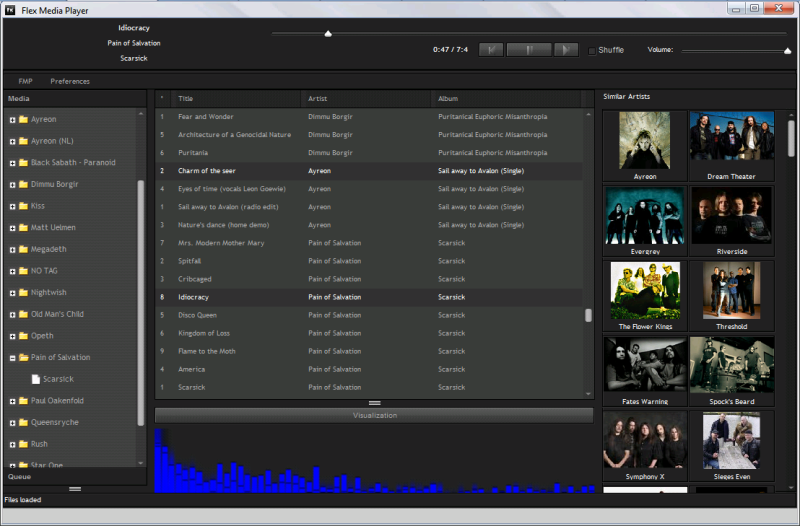Image resolution: width=800 pixels, height=526 pixels.
Task: Click the Flex Media Player title bar icon
Action: pos(10,10)
